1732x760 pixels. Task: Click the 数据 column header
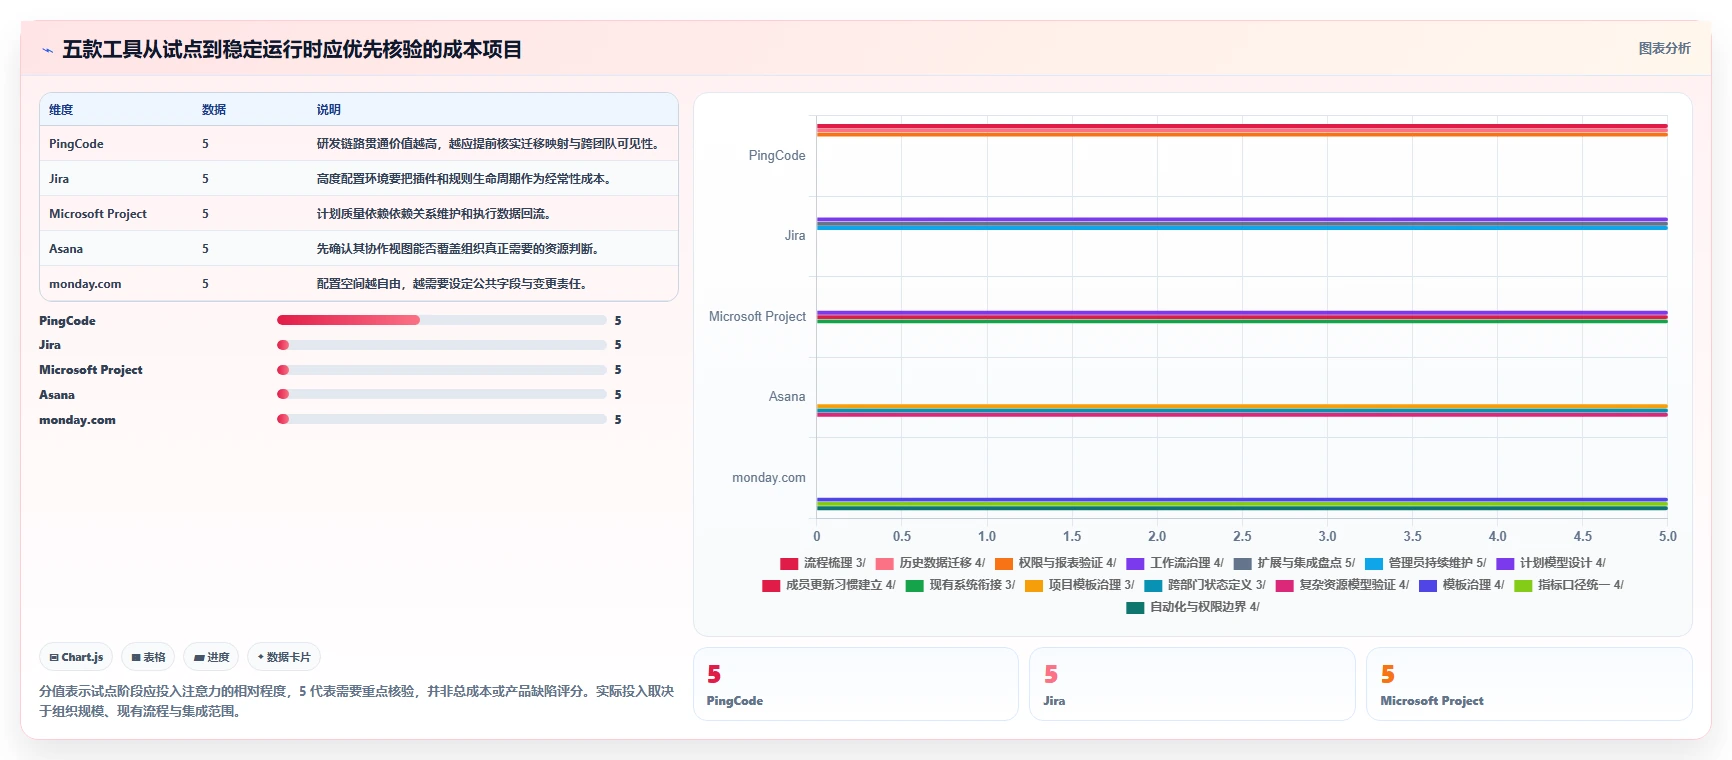click(214, 110)
